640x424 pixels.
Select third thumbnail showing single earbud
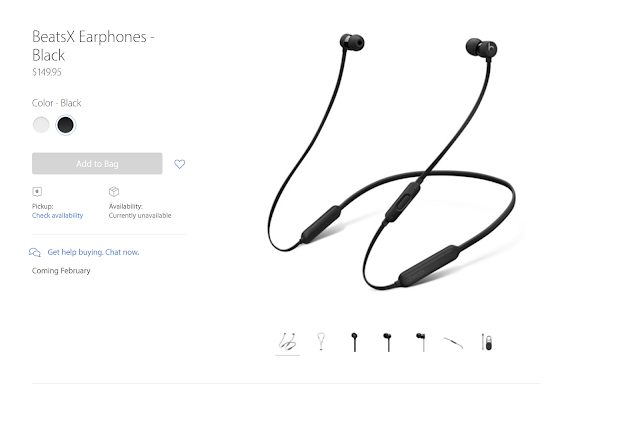pyautogui.click(x=354, y=342)
